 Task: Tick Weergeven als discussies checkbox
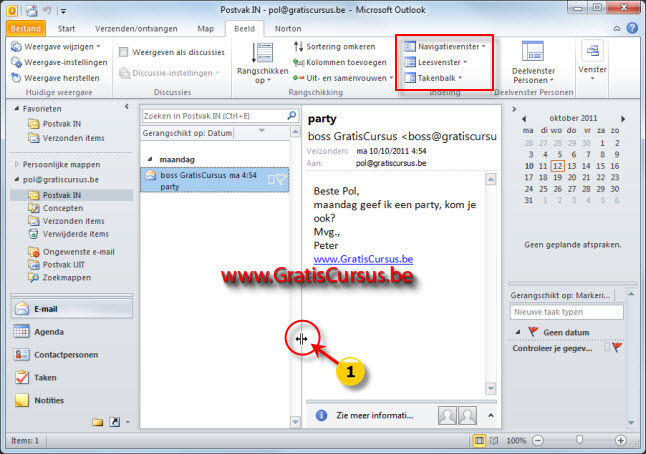123,52
